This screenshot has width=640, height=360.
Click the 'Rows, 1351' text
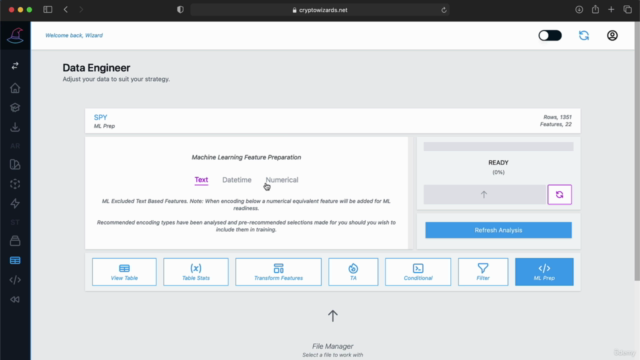[557, 117]
